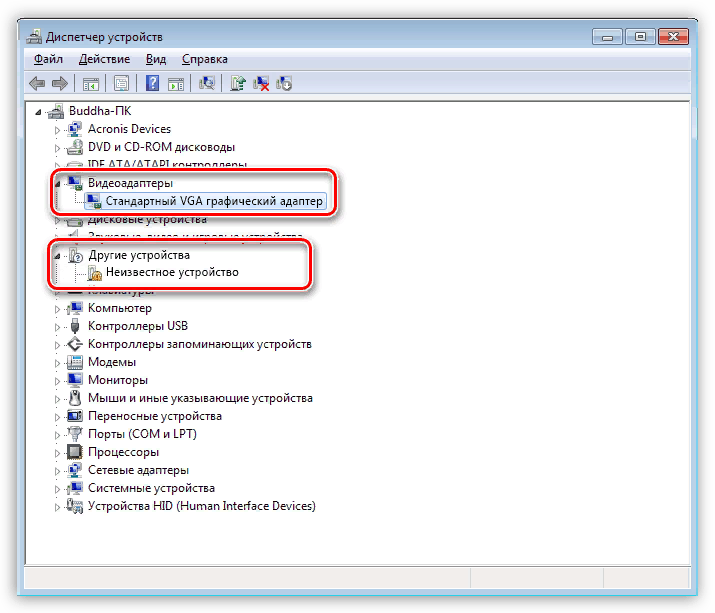Click the Мониторы category icon
715x613 pixels.
tap(74, 380)
